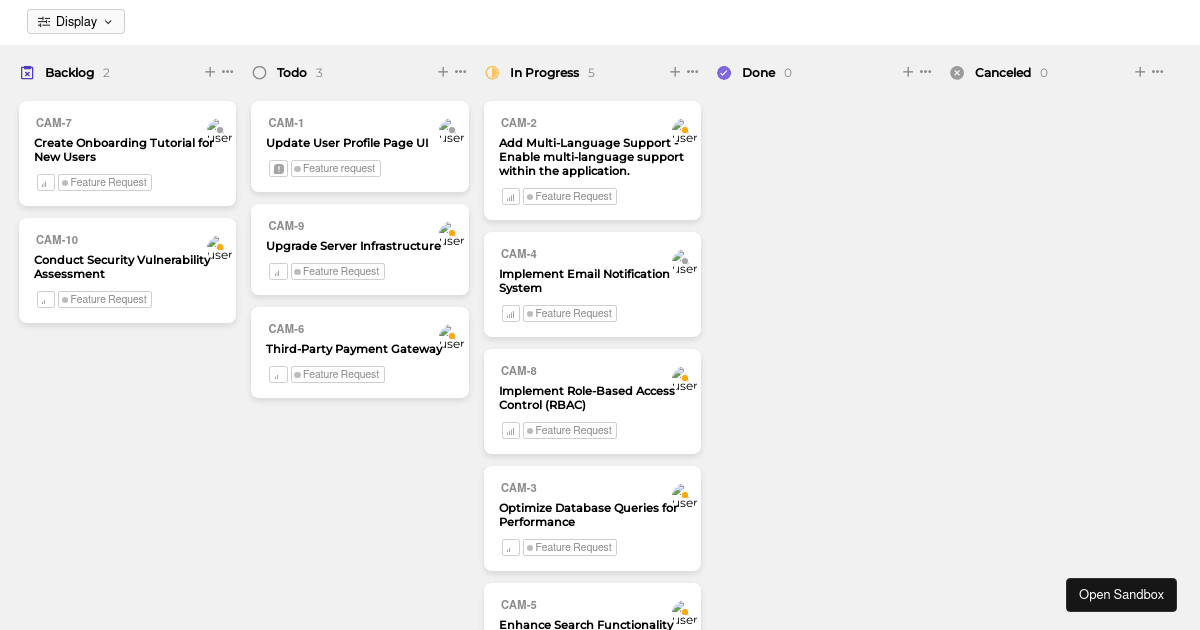Viewport: 1200px width, 630px height.
Task: Click the Done checkmark status icon
Action: point(724,72)
